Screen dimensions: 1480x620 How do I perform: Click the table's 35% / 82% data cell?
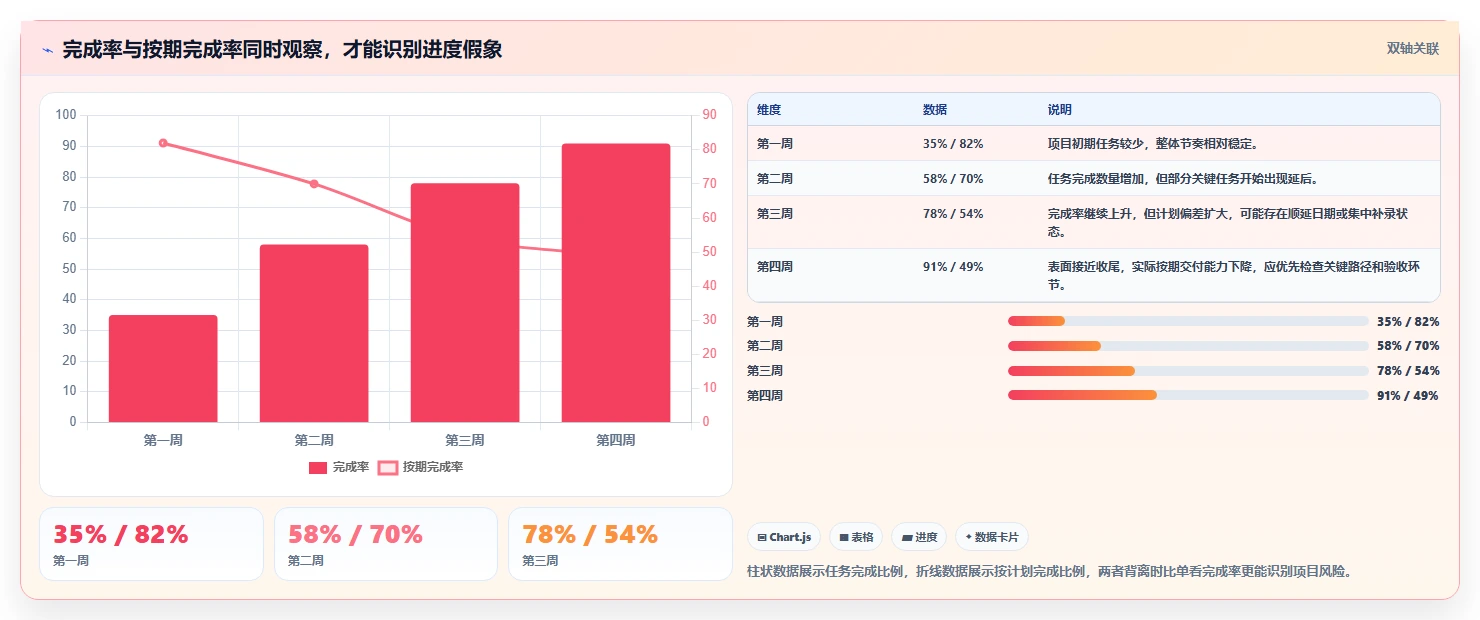pyautogui.click(x=953, y=144)
